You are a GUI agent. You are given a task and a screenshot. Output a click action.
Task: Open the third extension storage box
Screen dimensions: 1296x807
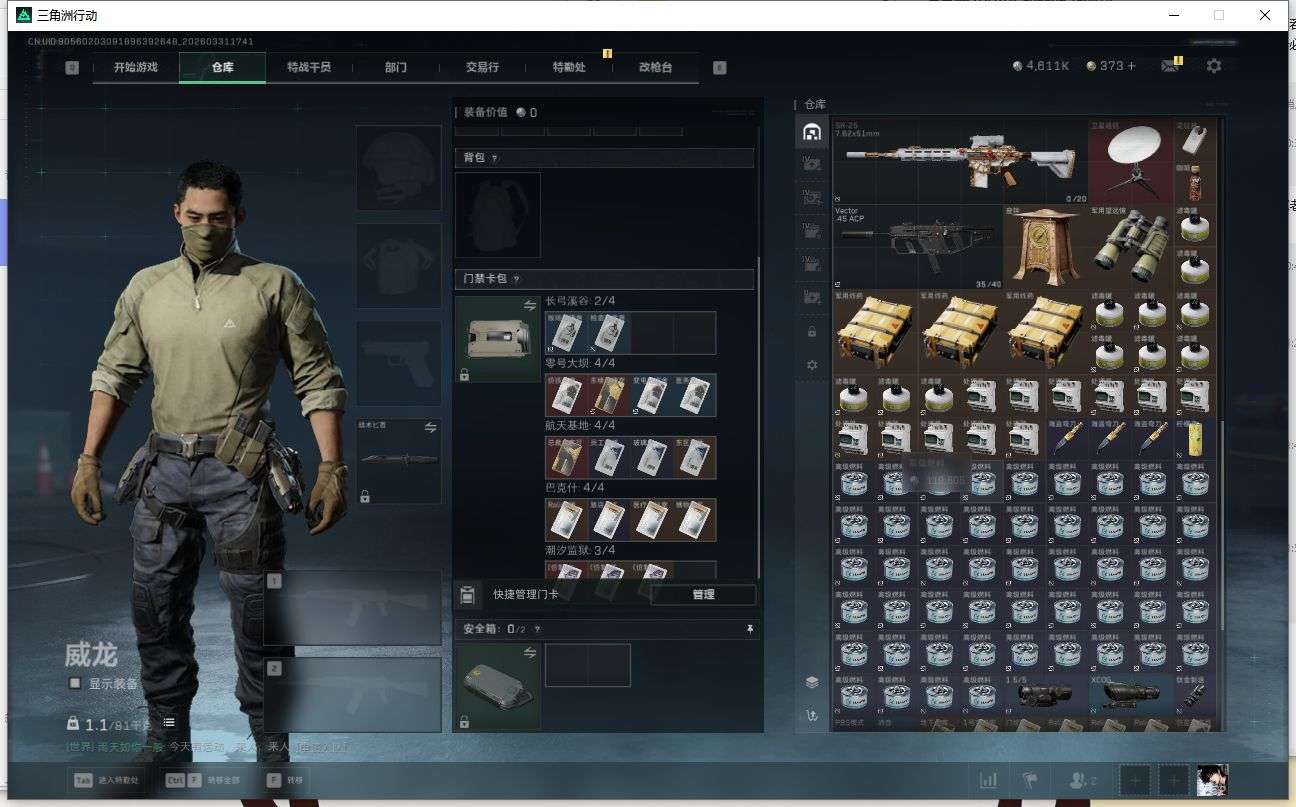pyautogui.click(x=812, y=230)
